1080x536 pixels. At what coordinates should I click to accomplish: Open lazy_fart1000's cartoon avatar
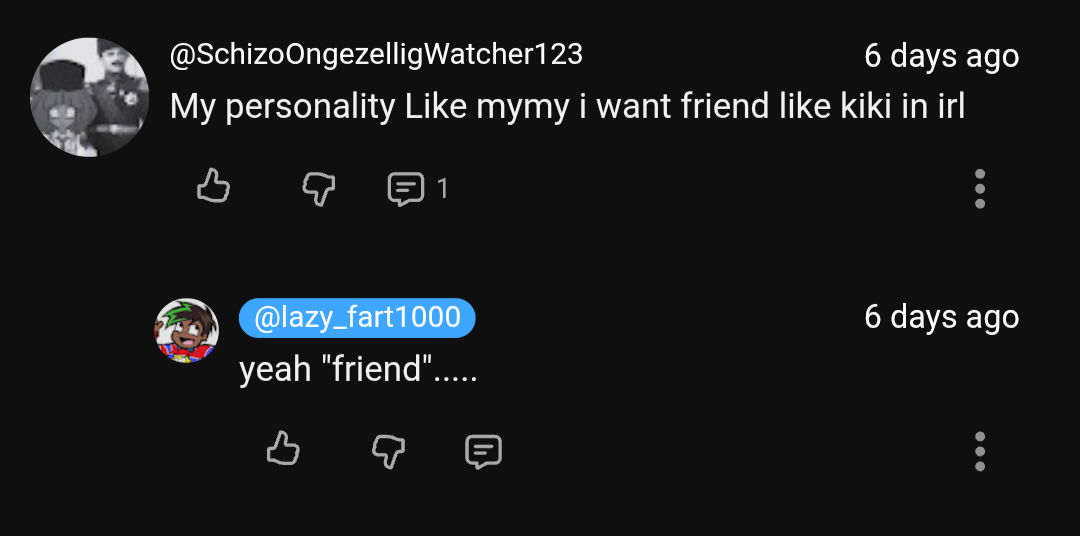pos(186,330)
